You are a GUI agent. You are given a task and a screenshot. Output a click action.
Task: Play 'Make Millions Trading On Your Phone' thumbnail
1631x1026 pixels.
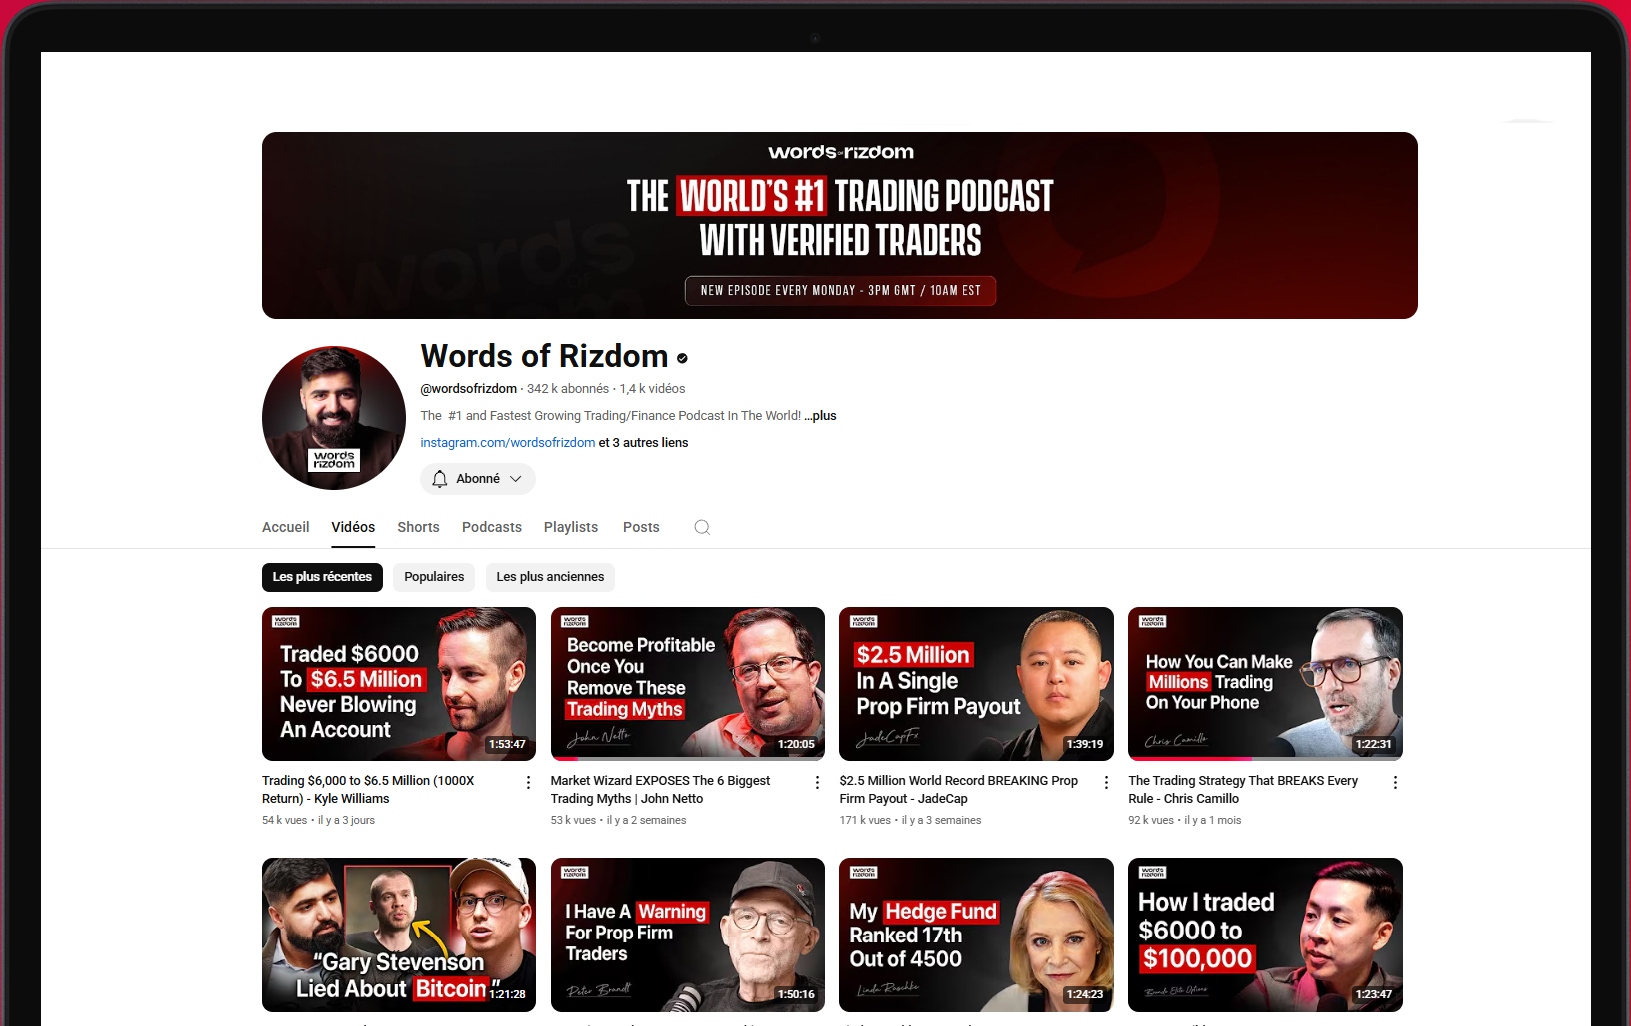click(1265, 684)
